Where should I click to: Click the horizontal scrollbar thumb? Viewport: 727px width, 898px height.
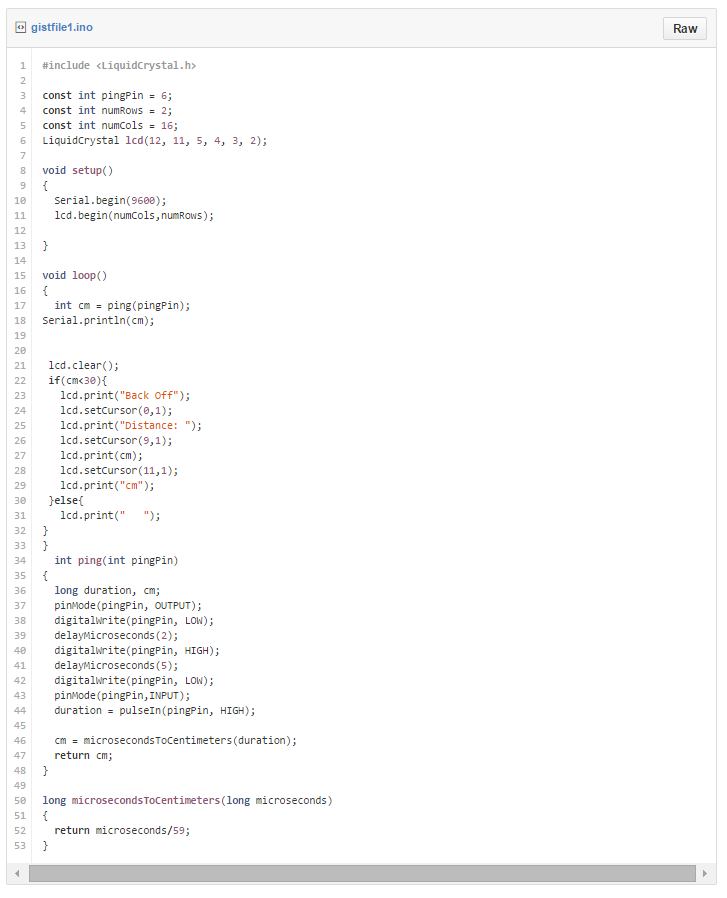pos(362,873)
